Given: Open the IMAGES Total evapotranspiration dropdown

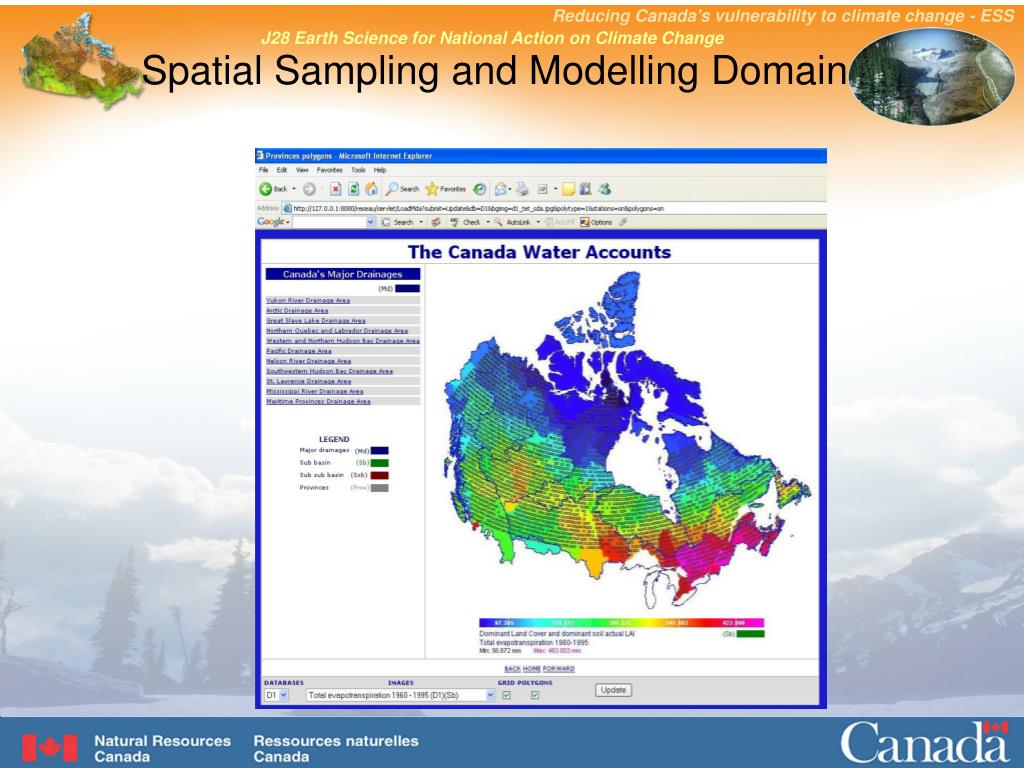Looking at the screenshot, I should click(401, 696).
